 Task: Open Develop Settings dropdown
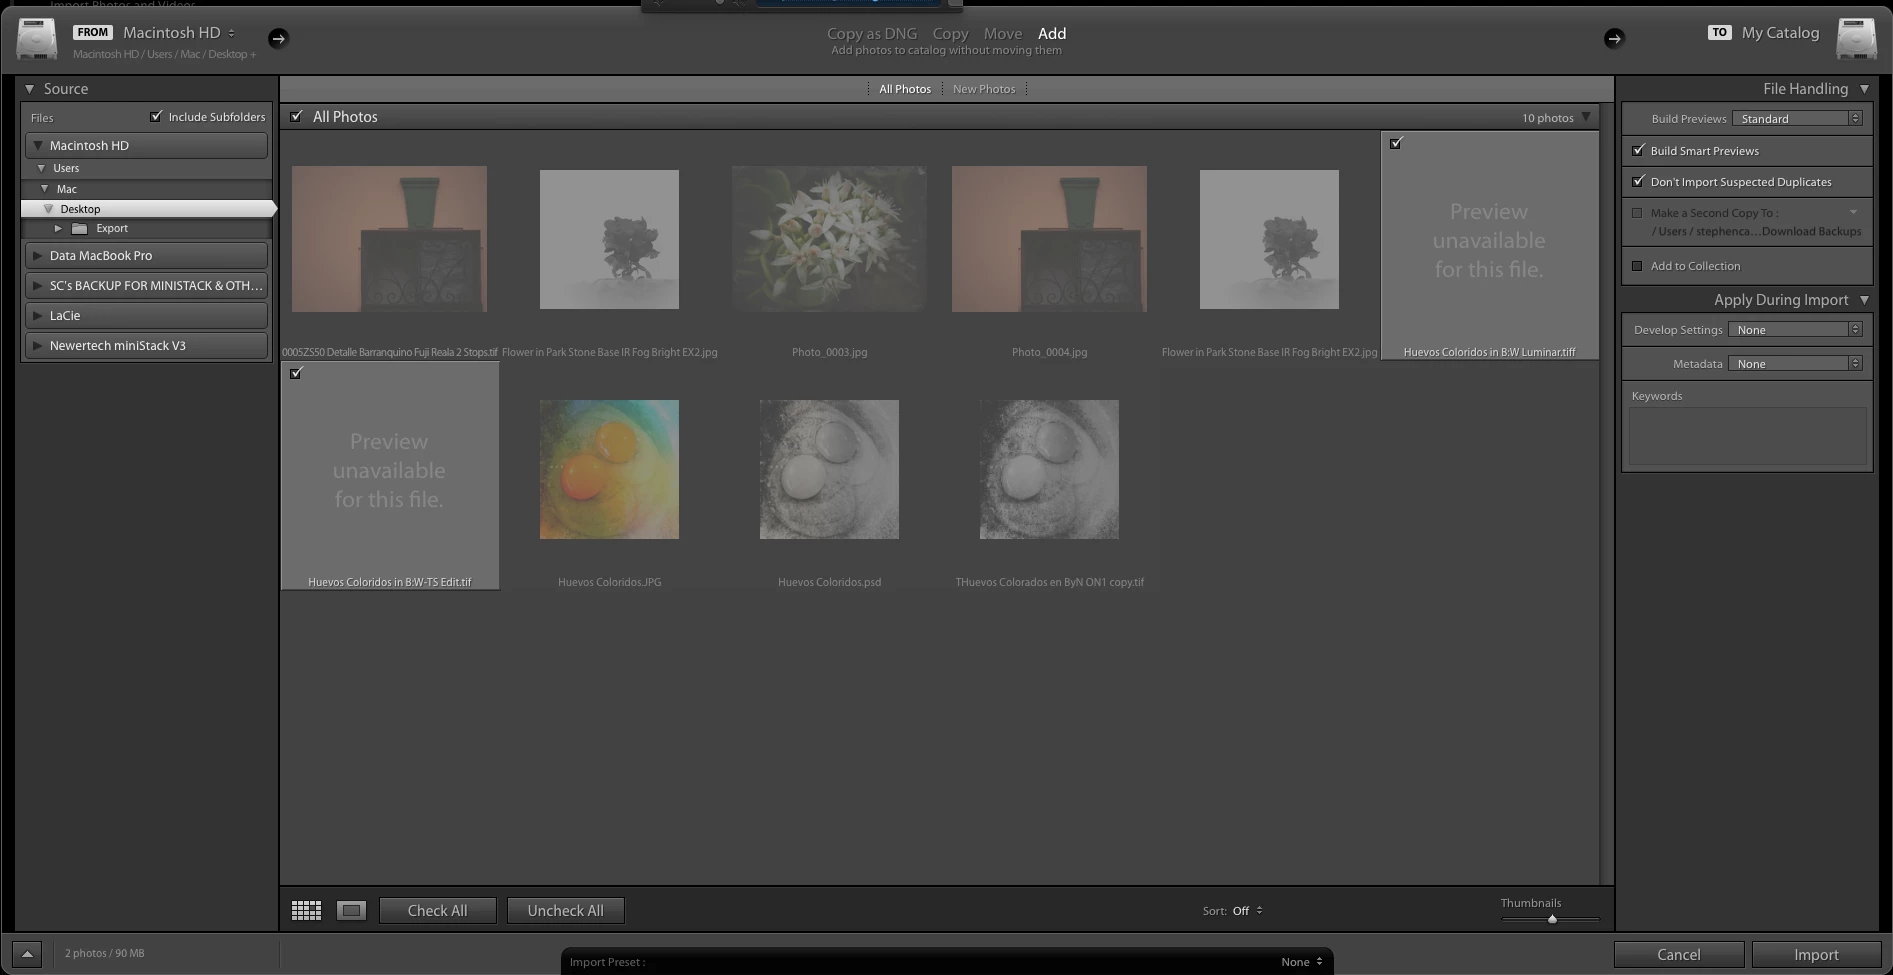pyautogui.click(x=1795, y=330)
